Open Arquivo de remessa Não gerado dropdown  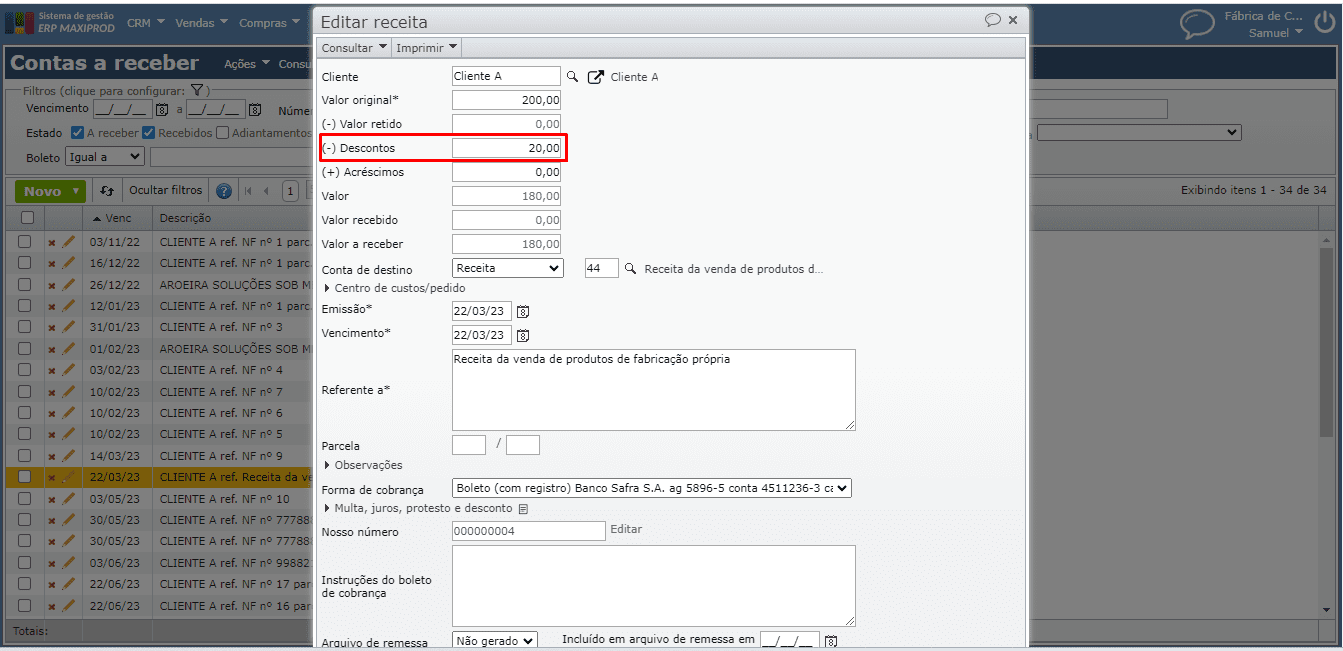pos(495,640)
